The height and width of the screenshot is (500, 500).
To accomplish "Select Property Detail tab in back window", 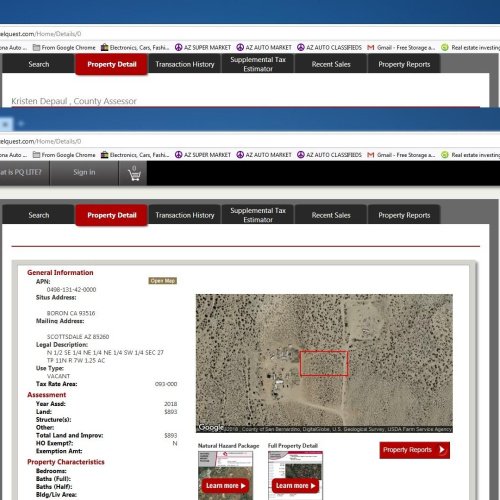I will click(x=112, y=64).
